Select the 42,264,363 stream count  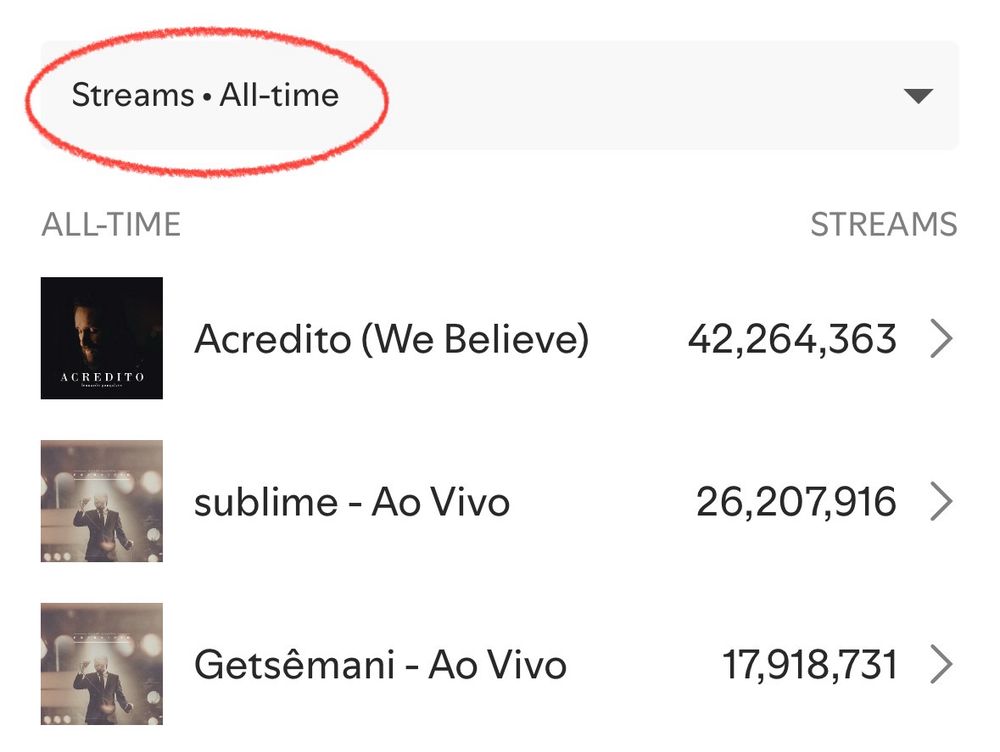[x=792, y=340]
